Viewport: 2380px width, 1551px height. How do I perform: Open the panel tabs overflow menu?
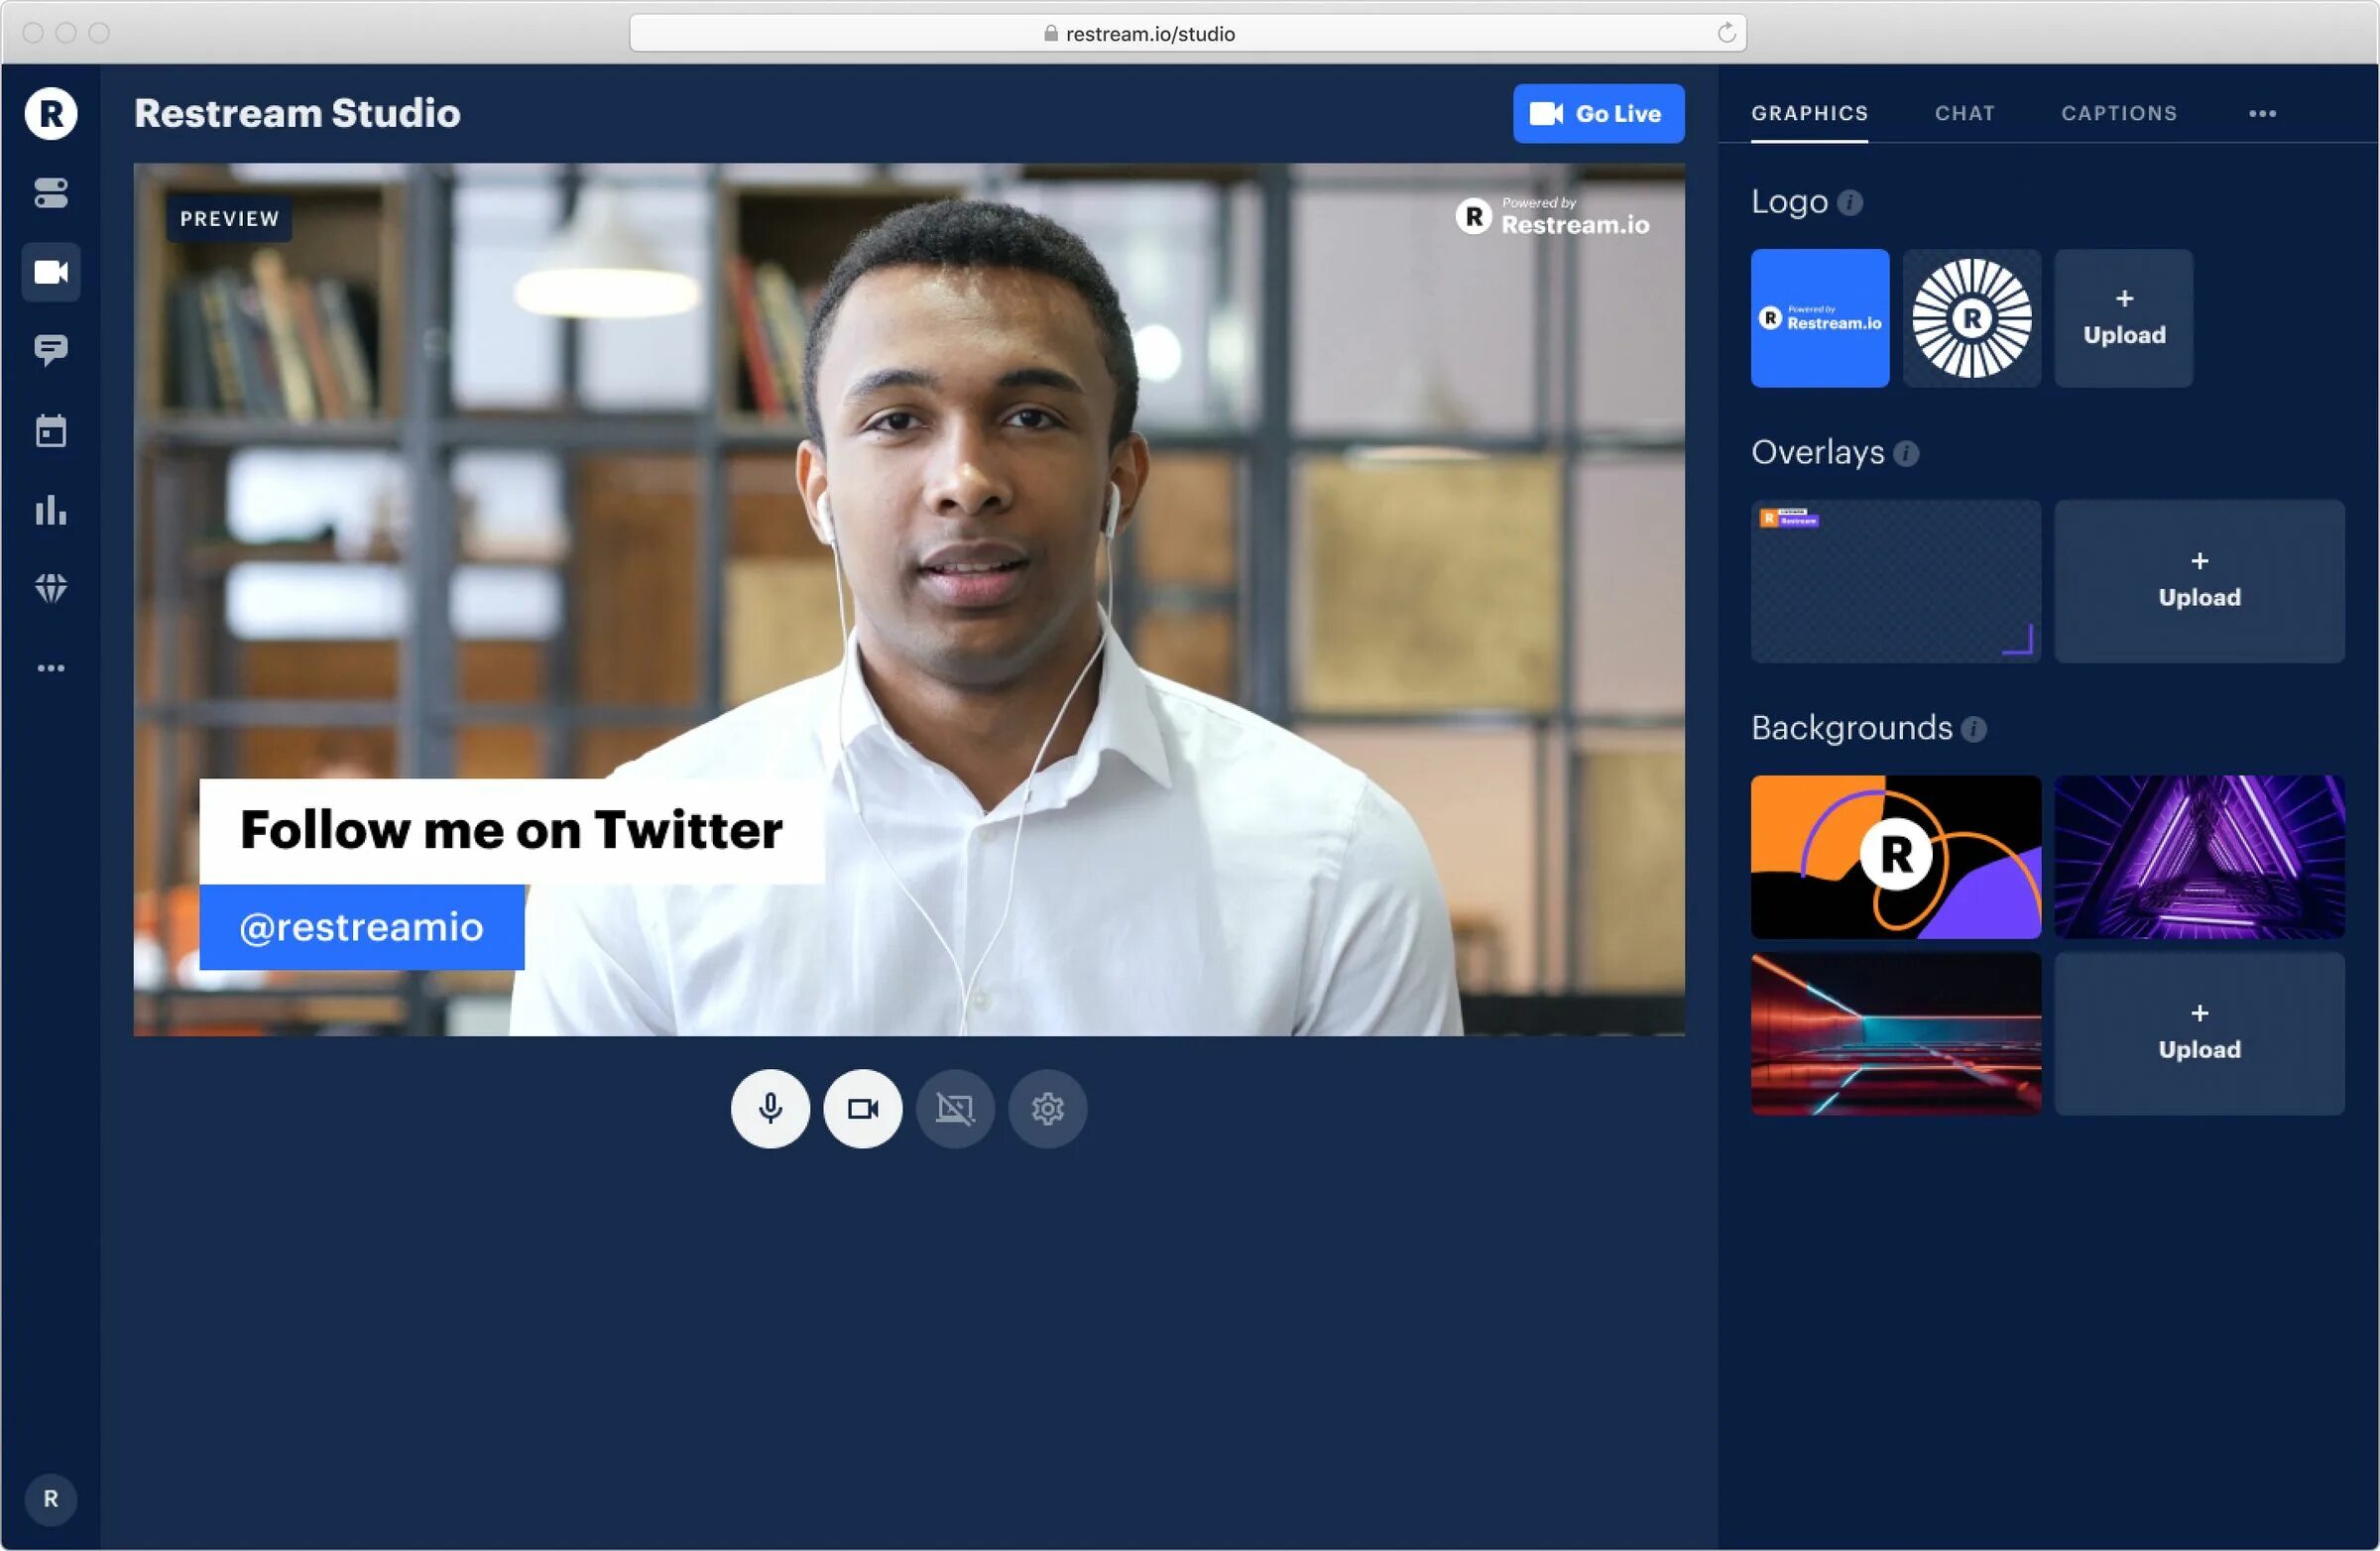click(2262, 114)
